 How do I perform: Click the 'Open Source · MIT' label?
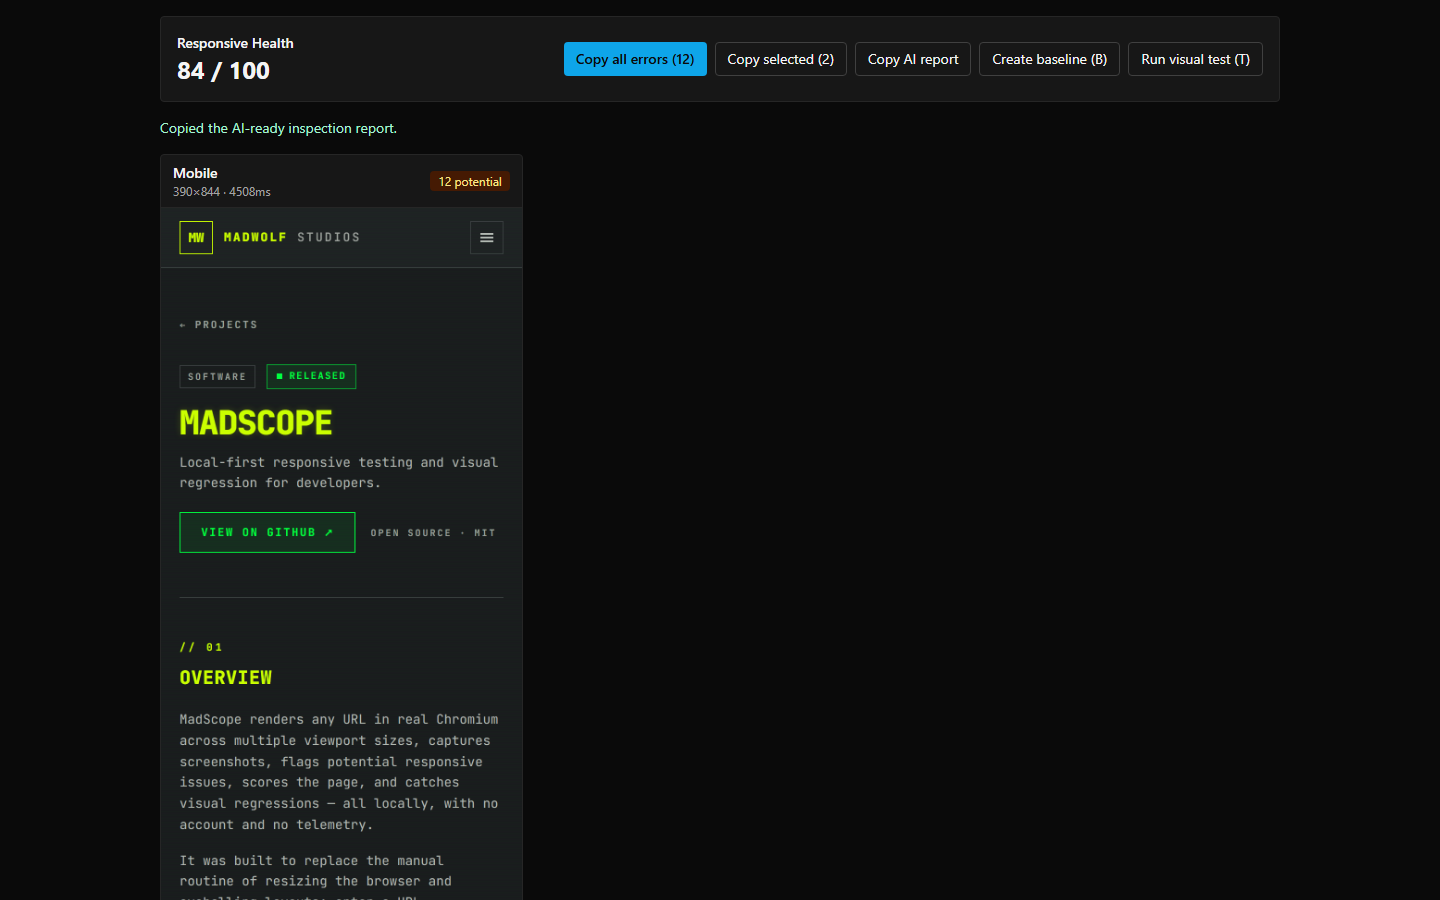433,533
